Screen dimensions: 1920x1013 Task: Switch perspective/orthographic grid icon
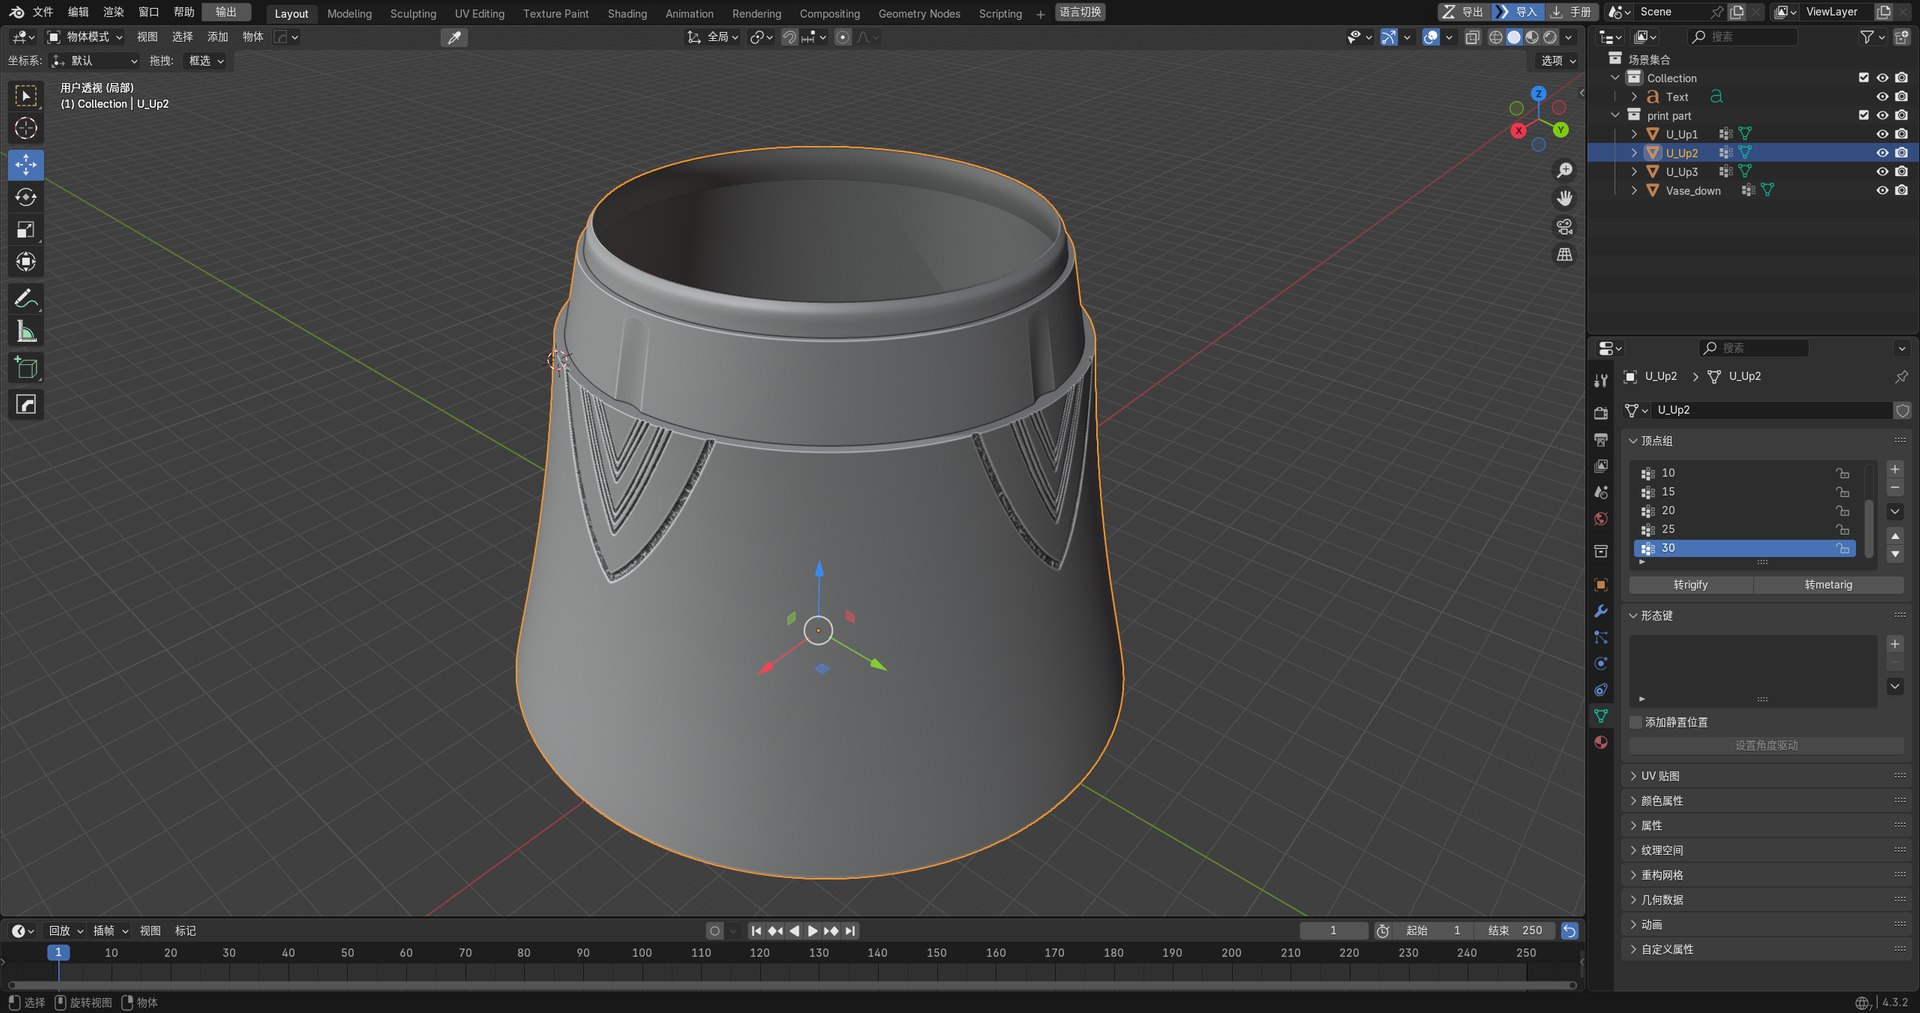pyautogui.click(x=1565, y=255)
